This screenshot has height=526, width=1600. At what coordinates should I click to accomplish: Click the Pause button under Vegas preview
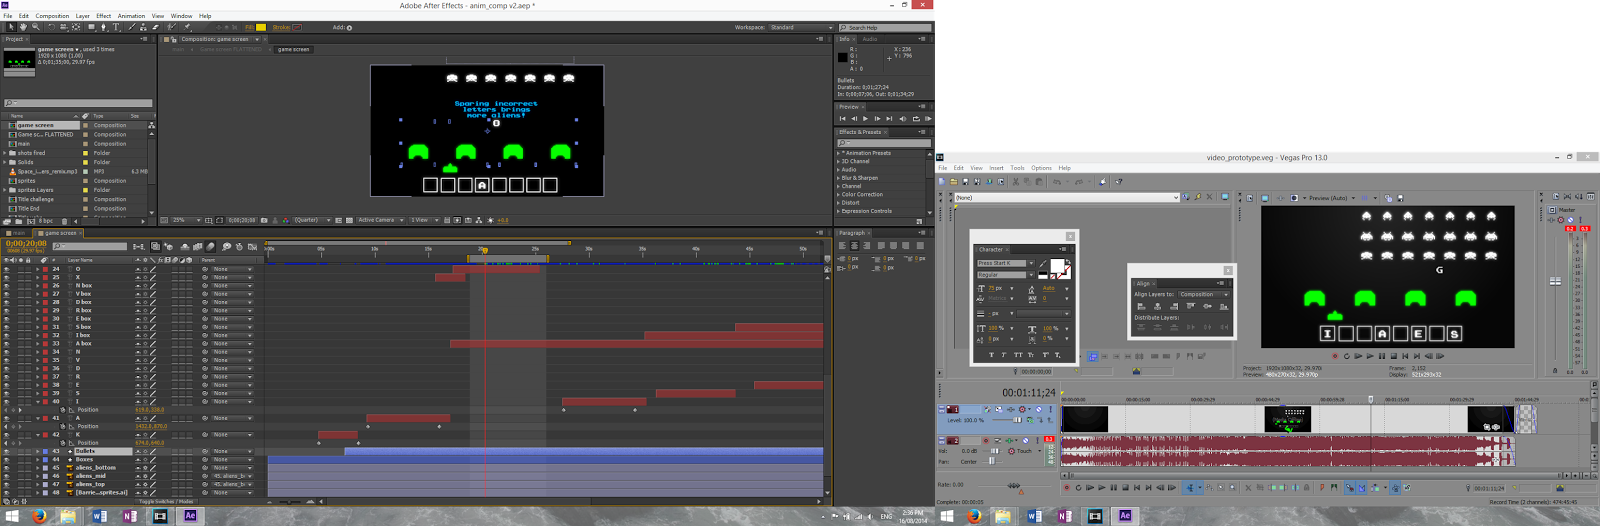click(1382, 356)
